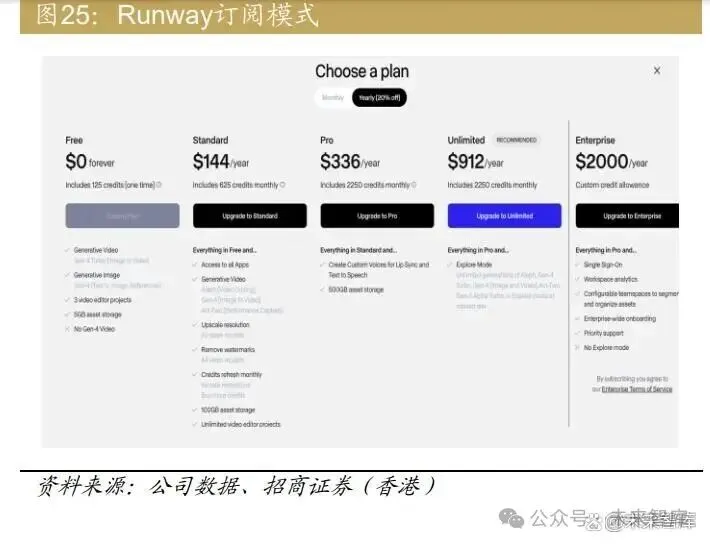The image size is (710, 546).
Task: Click the $144/year price
Action: [x=221, y=162]
